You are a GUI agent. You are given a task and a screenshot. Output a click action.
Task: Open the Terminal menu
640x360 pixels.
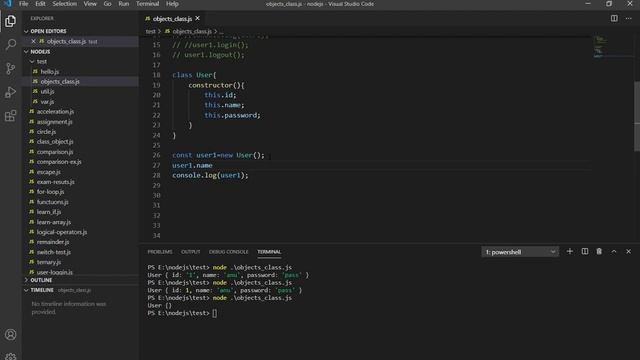click(x=147, y=4)
